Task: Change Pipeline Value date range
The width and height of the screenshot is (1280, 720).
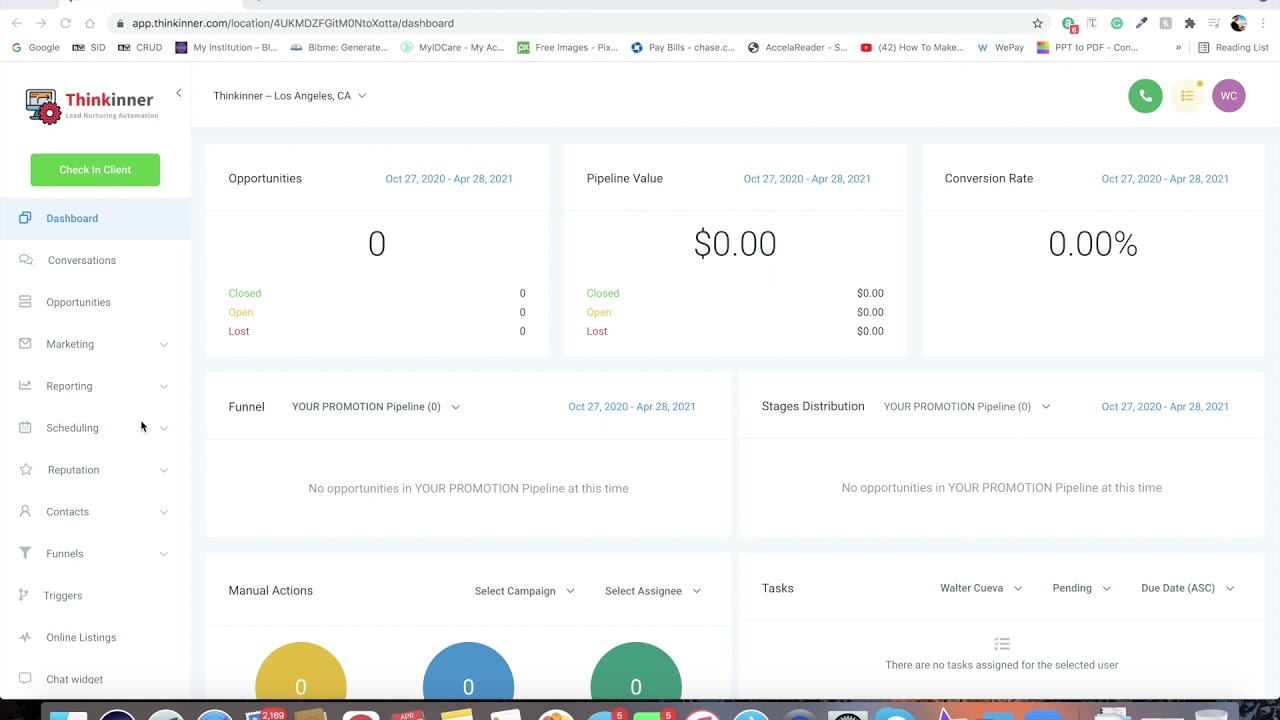Action: pyautogui.click(x=807, y=179)
